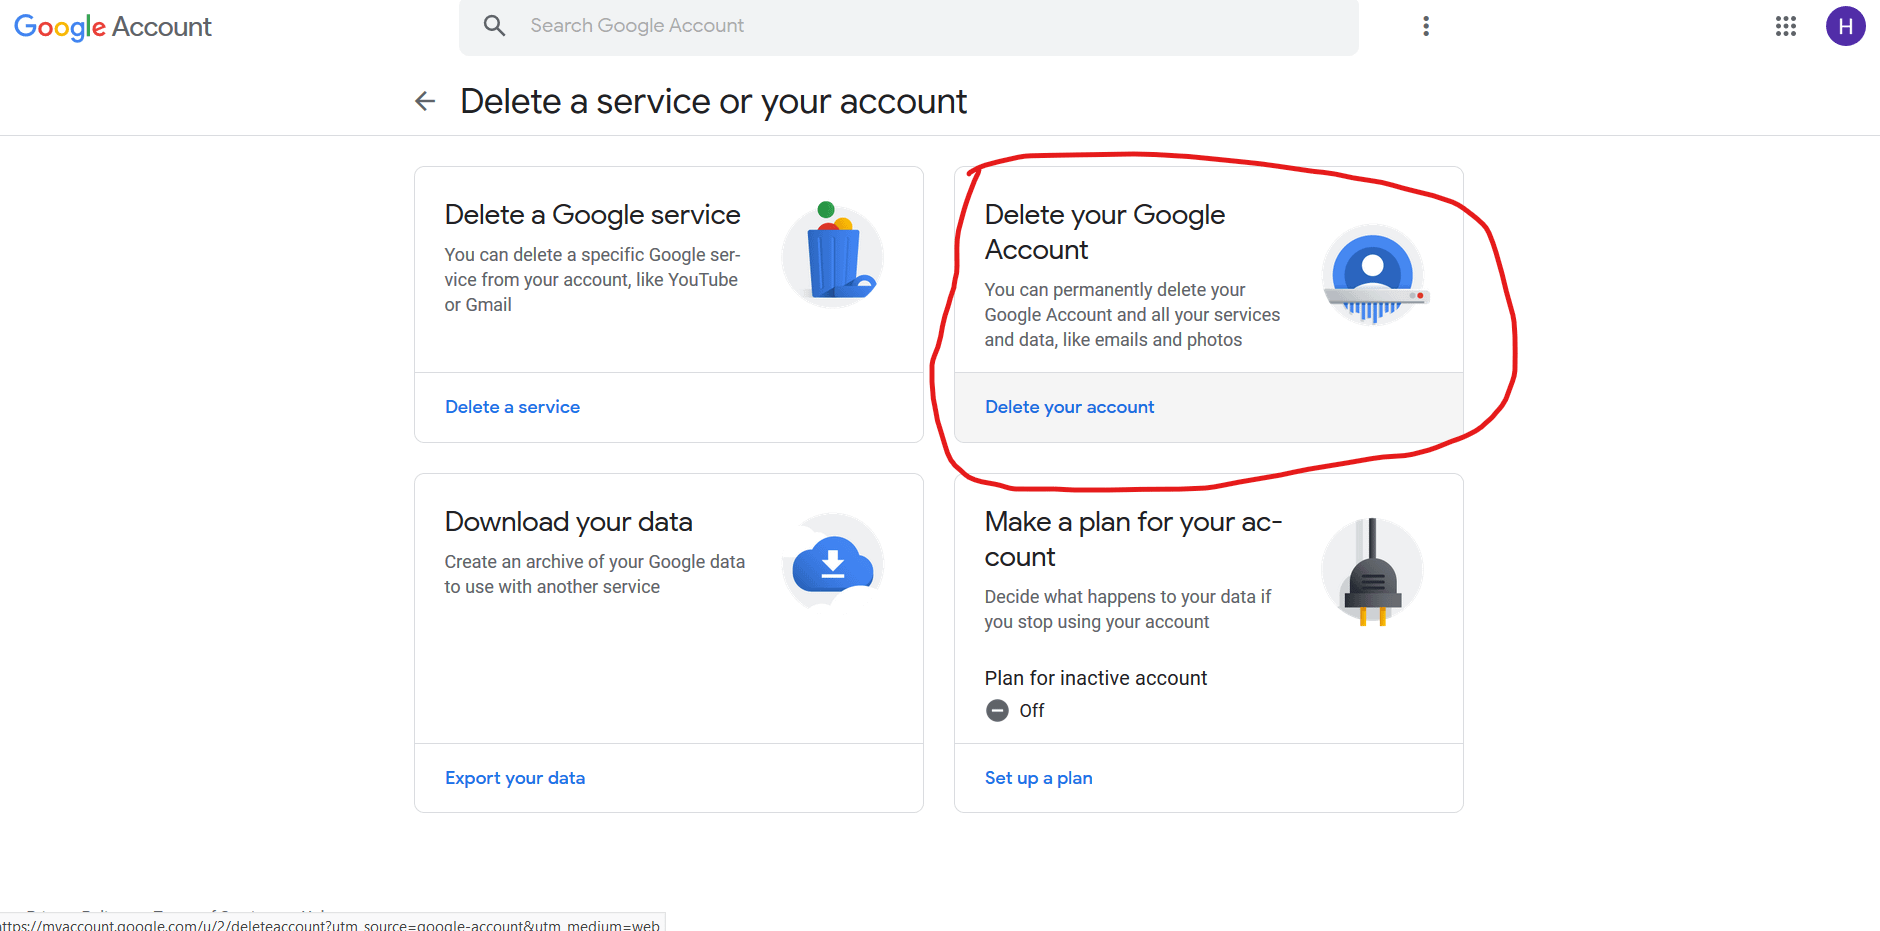Image resolution: width=1880 pixels, height=931 pixels.
Task: Click the Plan for inactive account label
Action: pos(1096,678)
